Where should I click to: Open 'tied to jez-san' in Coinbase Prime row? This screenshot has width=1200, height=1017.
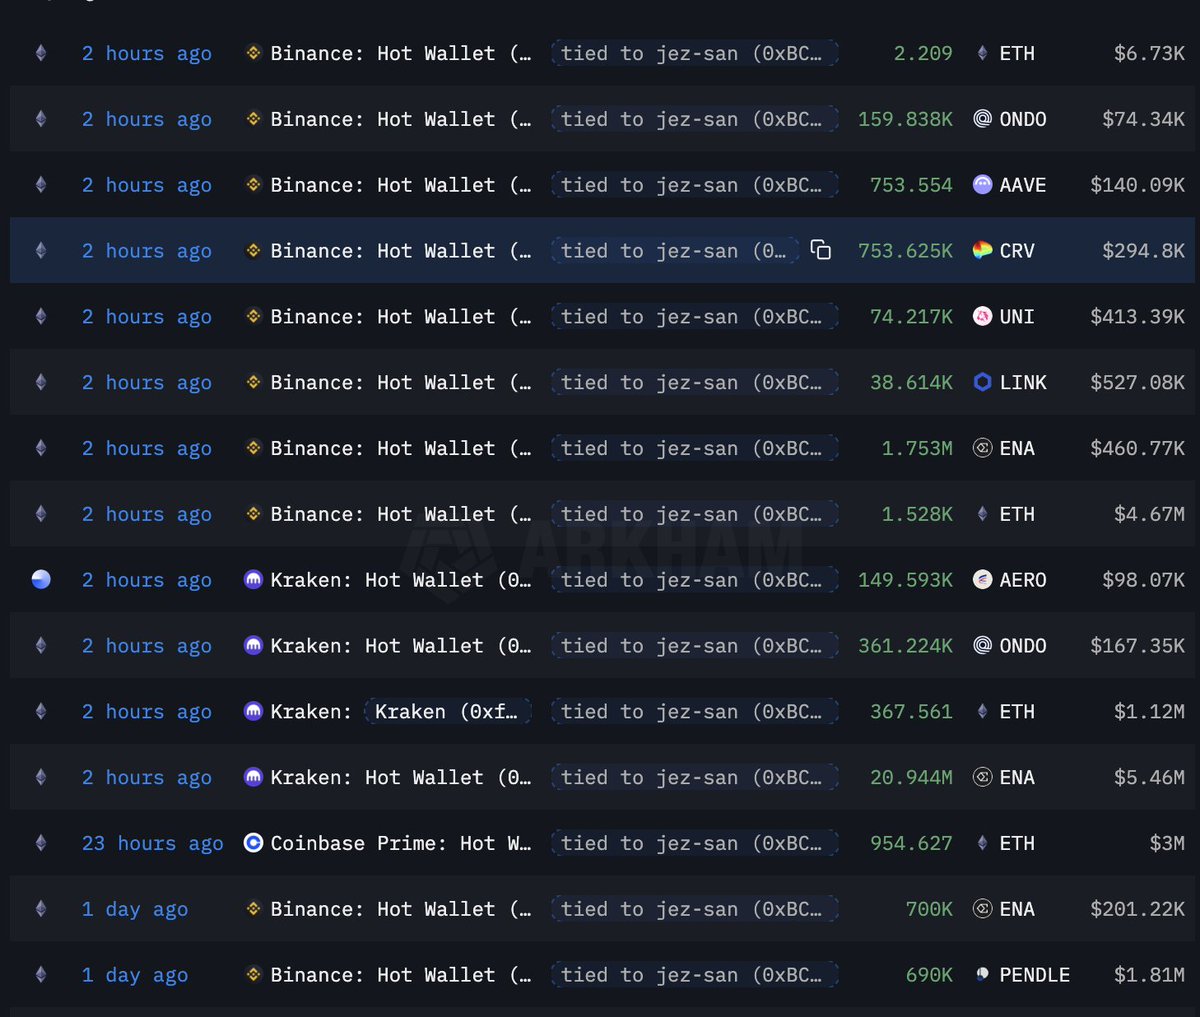click(695, 843)
